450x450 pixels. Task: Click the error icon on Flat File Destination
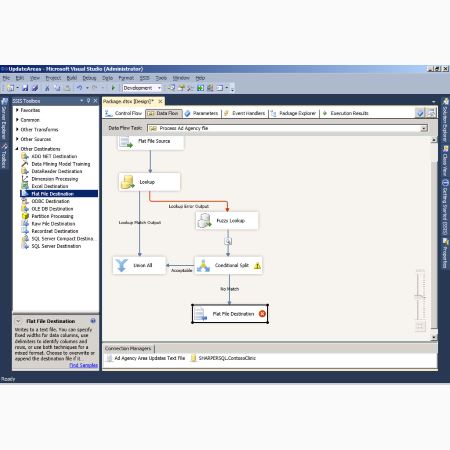click(262, 314)
